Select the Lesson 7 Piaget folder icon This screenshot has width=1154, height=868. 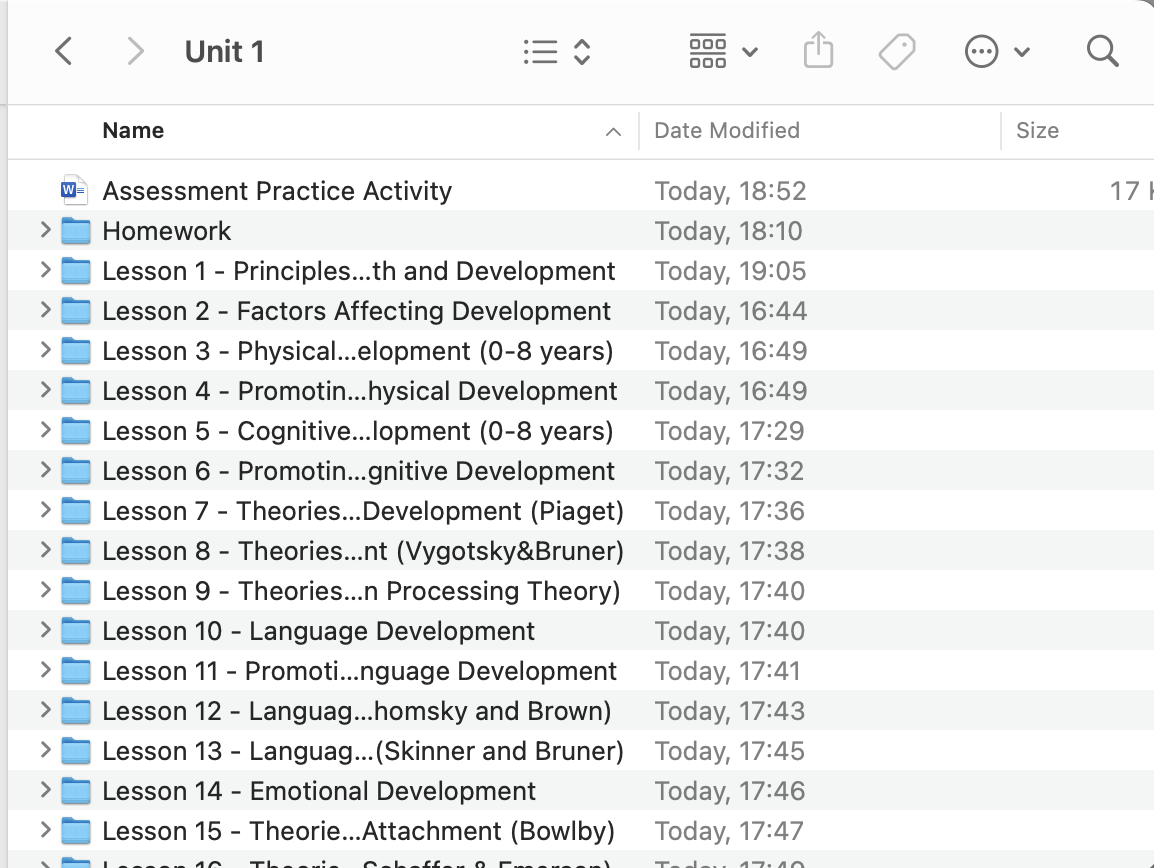pyautogui.click(x=75, y=511)
